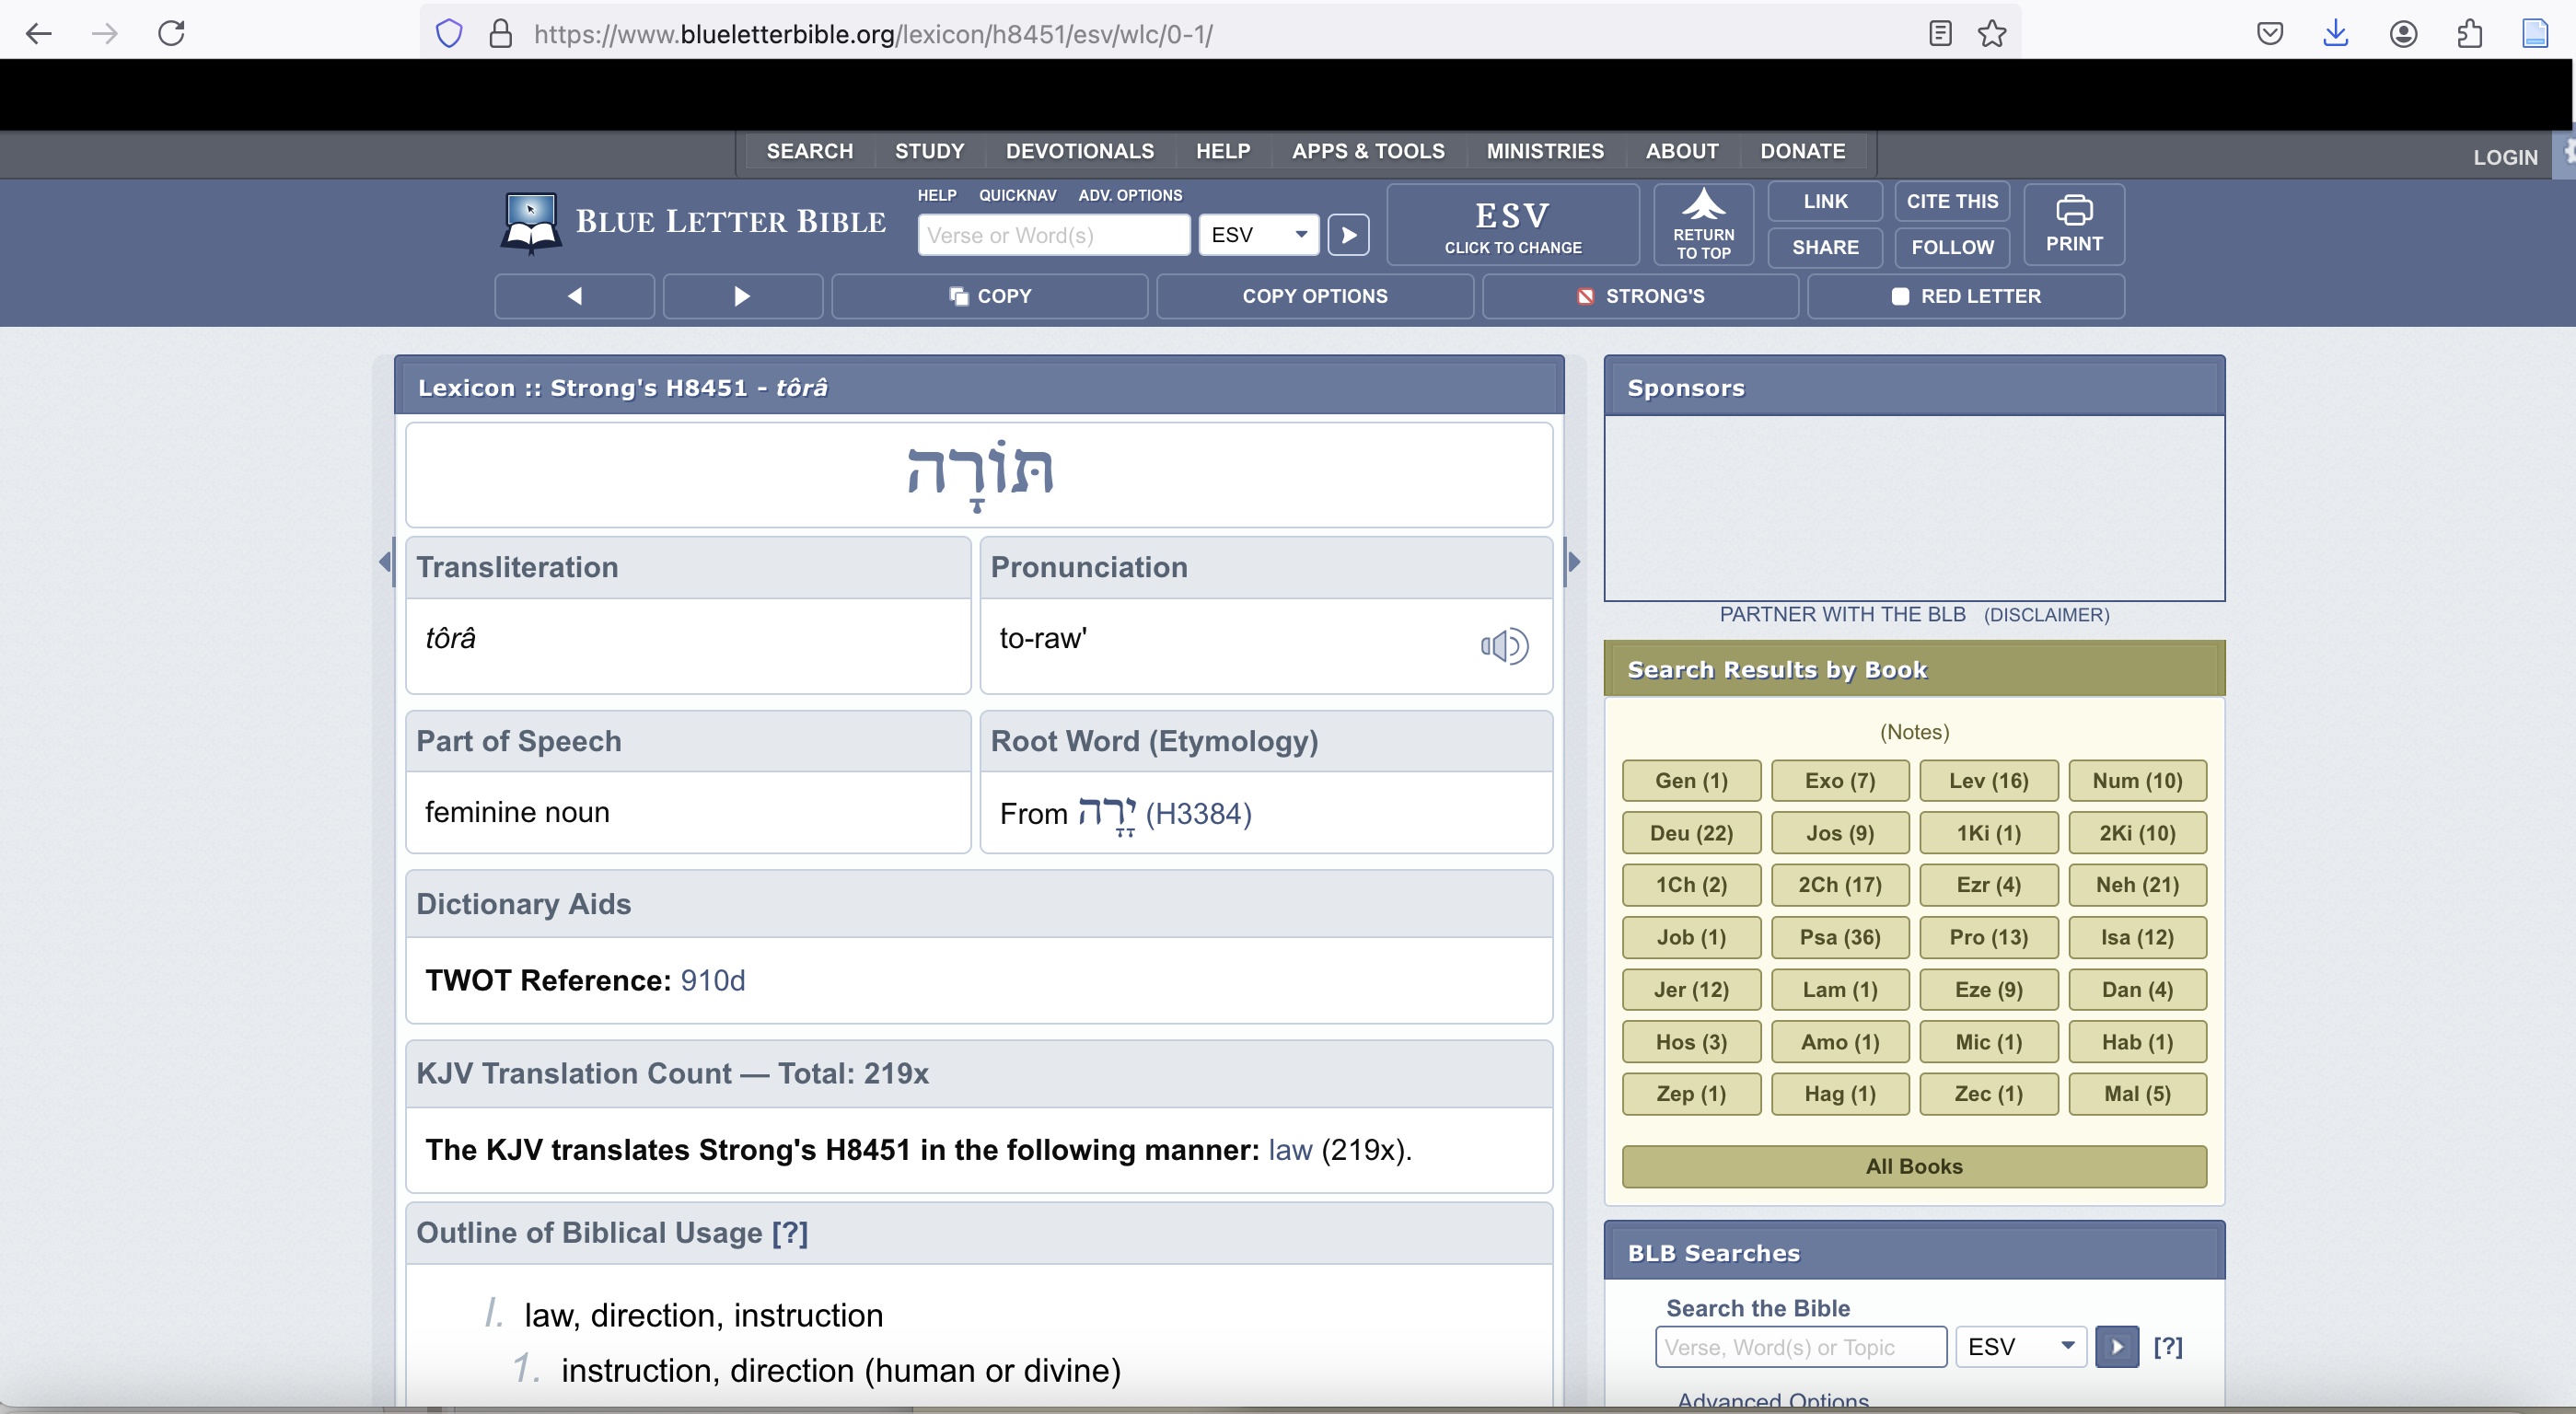The width and height of the screenshot is (2576, 1414).
Task: Click the All Books button
Action: point(1914,1167)
